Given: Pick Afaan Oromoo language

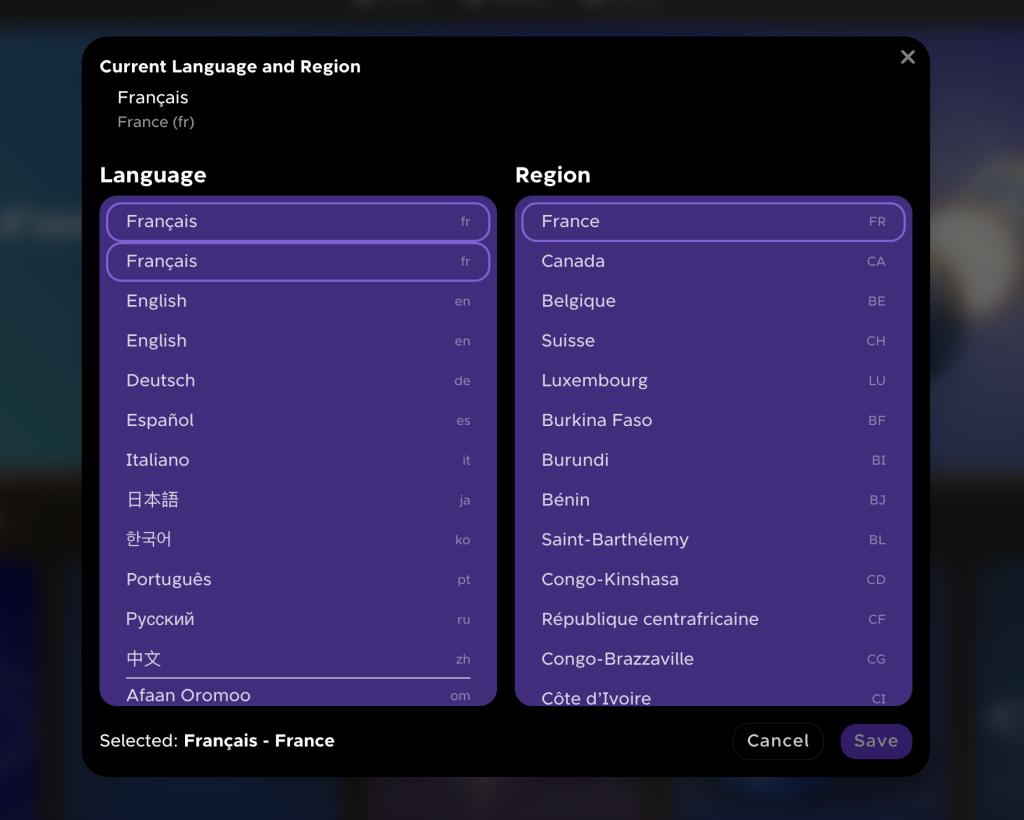Looking at the screenshot, I should pos(298,695).
